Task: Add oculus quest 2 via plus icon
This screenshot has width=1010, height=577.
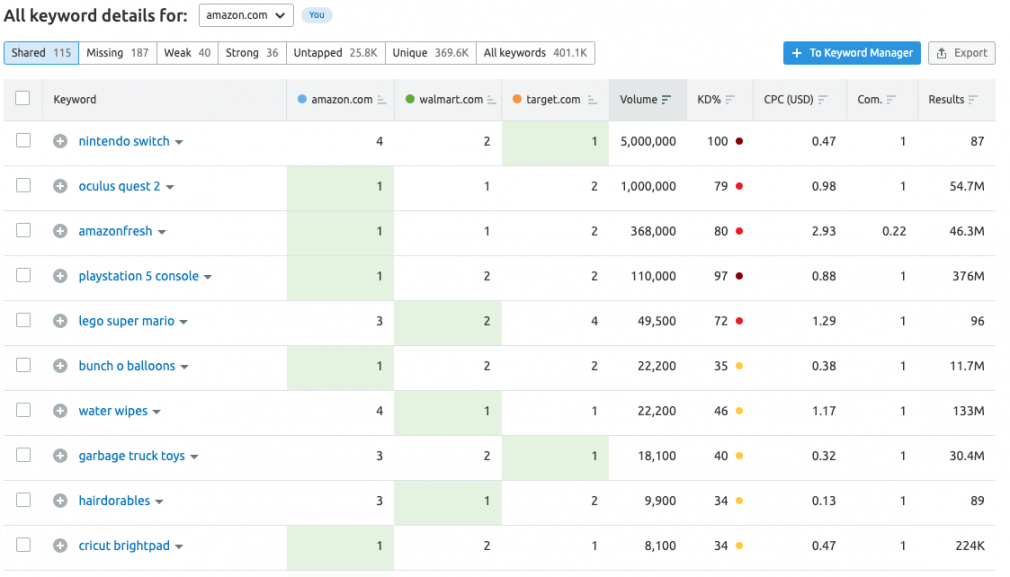Action: 60,186
